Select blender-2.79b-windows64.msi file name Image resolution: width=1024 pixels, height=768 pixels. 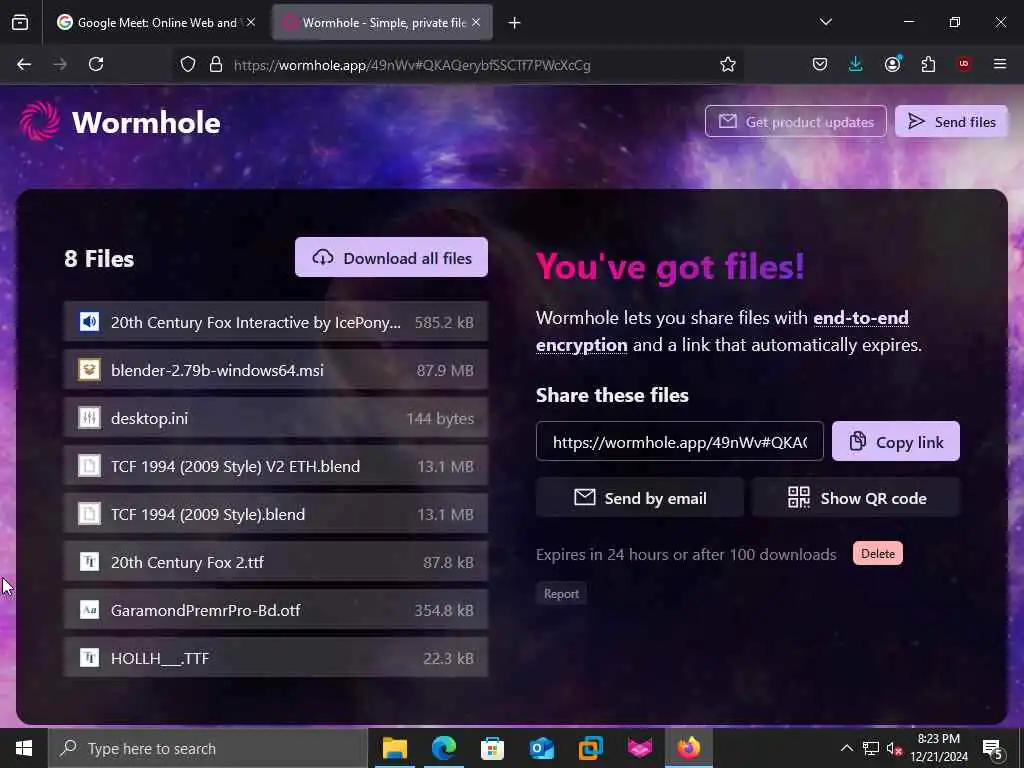(x=217, y=370)
